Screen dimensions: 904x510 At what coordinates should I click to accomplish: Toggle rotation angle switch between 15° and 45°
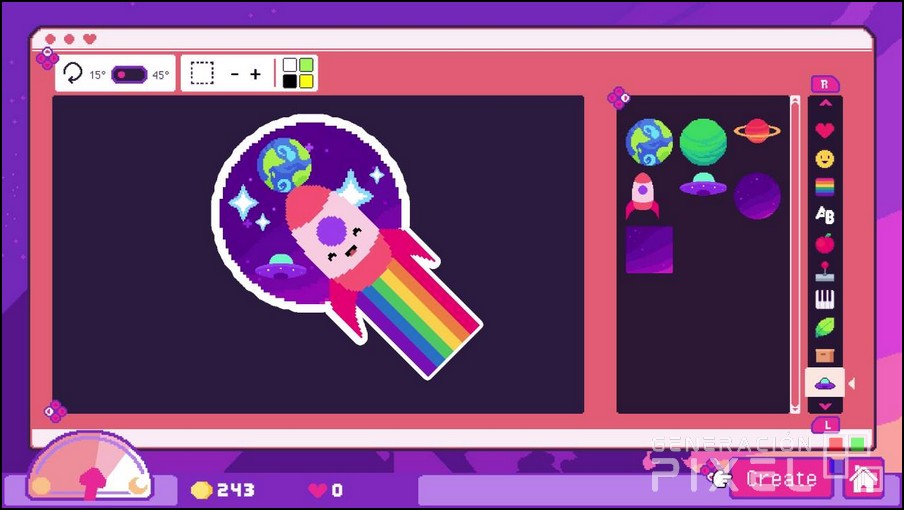pos(129,74)
